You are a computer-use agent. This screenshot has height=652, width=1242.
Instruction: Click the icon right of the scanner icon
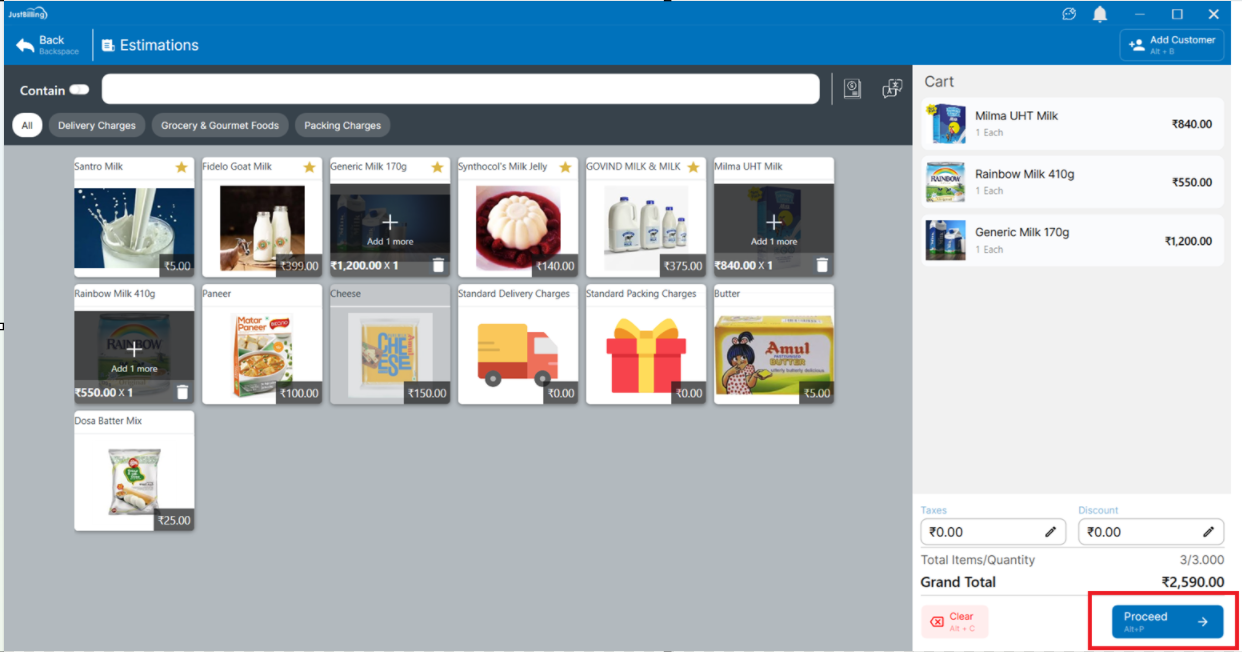(892, 89)
